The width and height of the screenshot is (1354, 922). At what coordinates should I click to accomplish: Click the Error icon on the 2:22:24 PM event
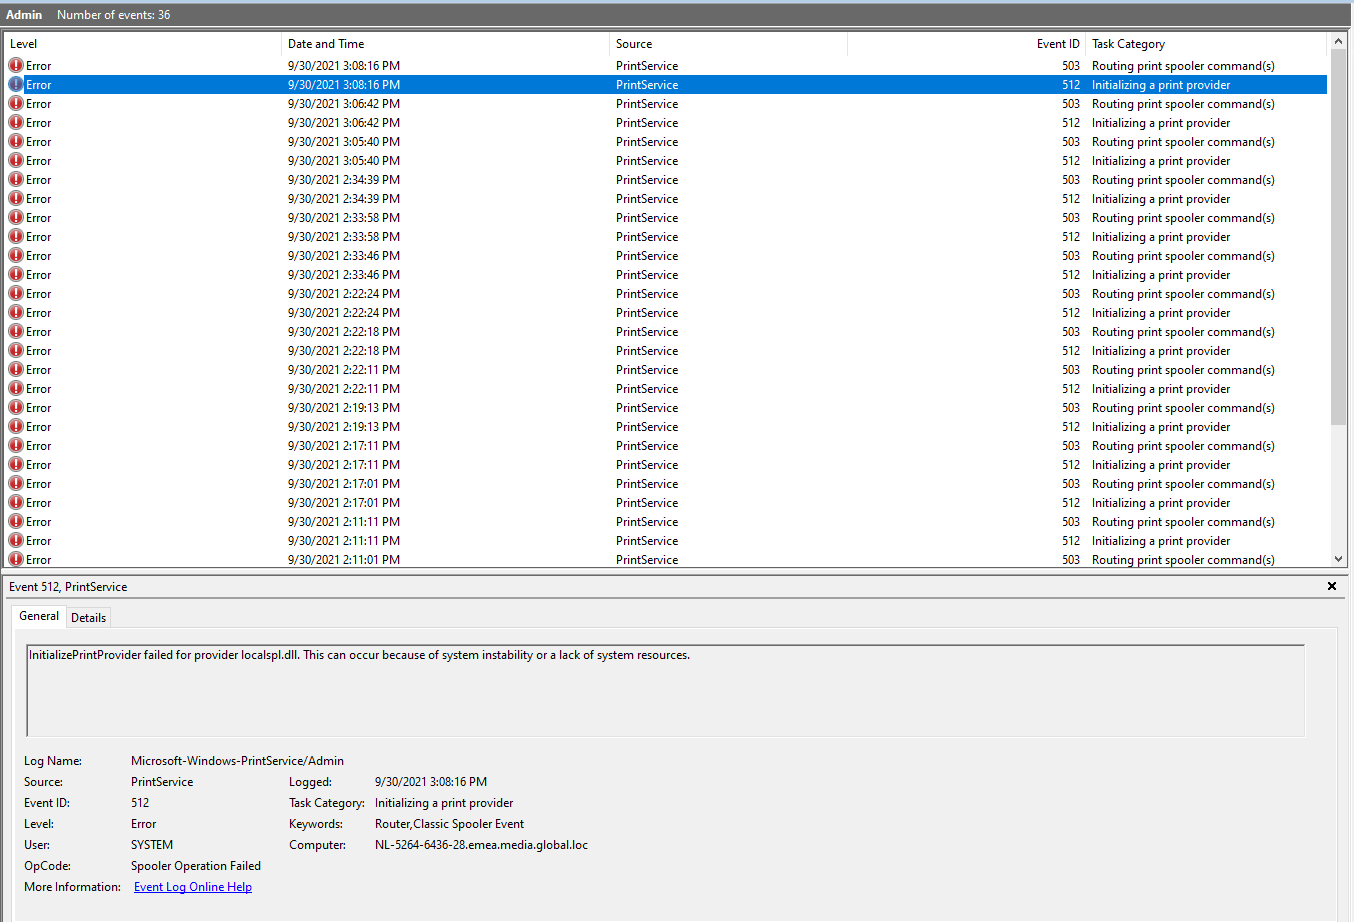(x=14, y=293)
